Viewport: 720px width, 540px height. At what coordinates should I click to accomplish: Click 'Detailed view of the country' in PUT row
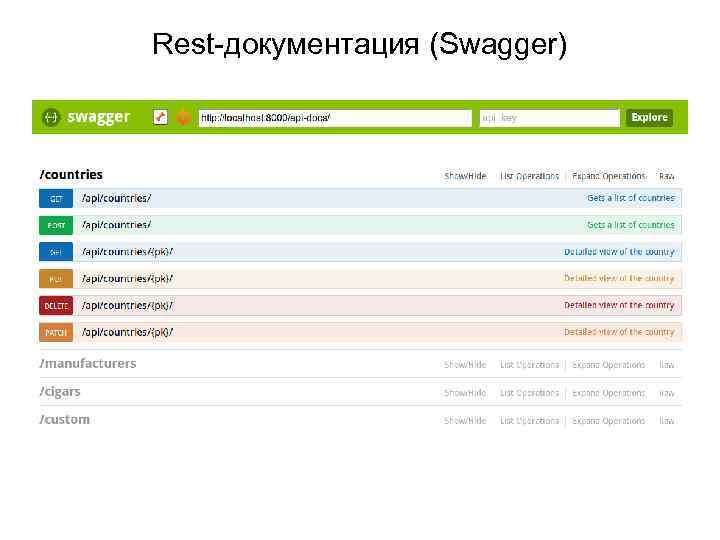tap(619, 279)
